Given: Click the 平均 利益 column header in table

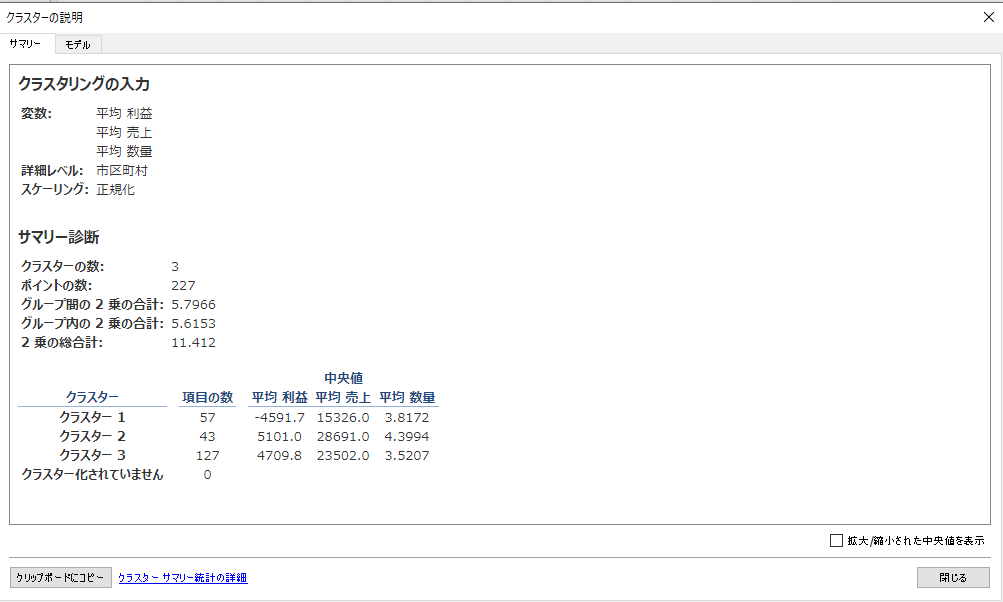Looking at the screenshot, I should (279, 398).
